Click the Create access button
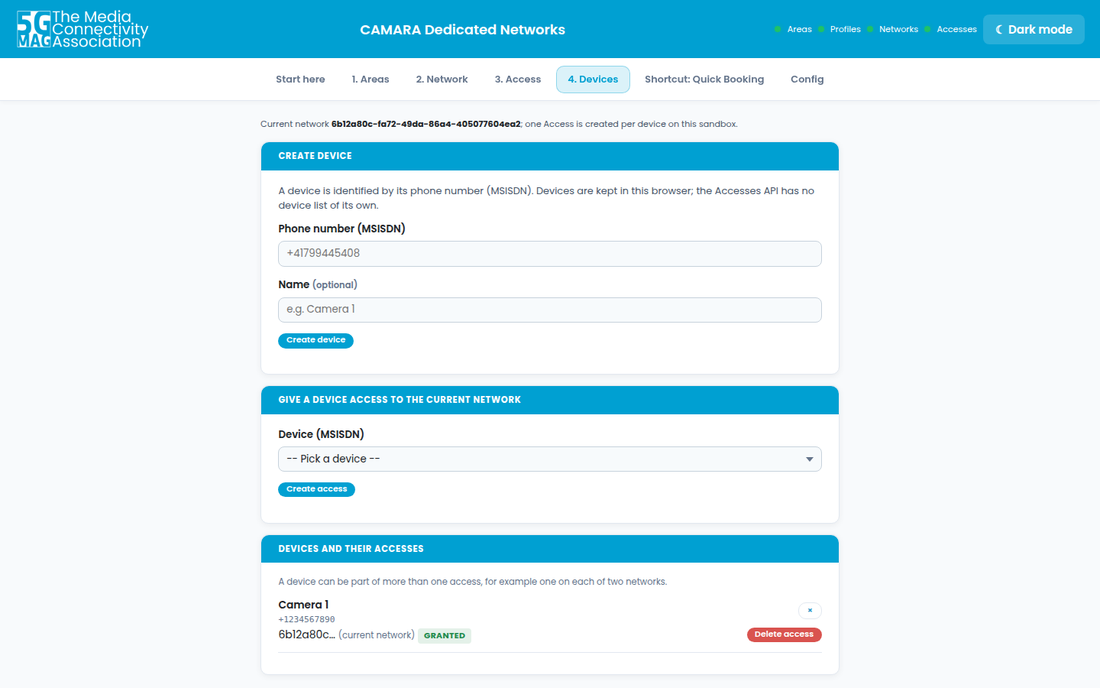This screenshot has width=1100, height=688. click(316, 490)
